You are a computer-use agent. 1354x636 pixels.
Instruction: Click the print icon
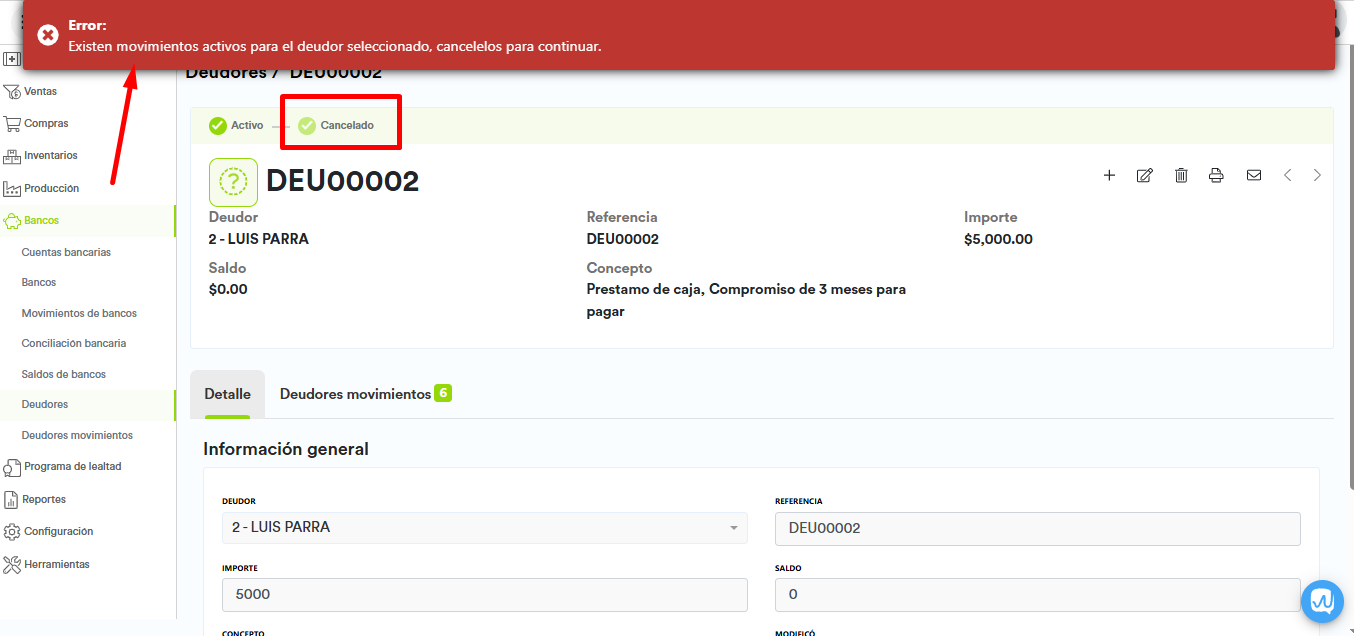click(x=1216, y=175)
